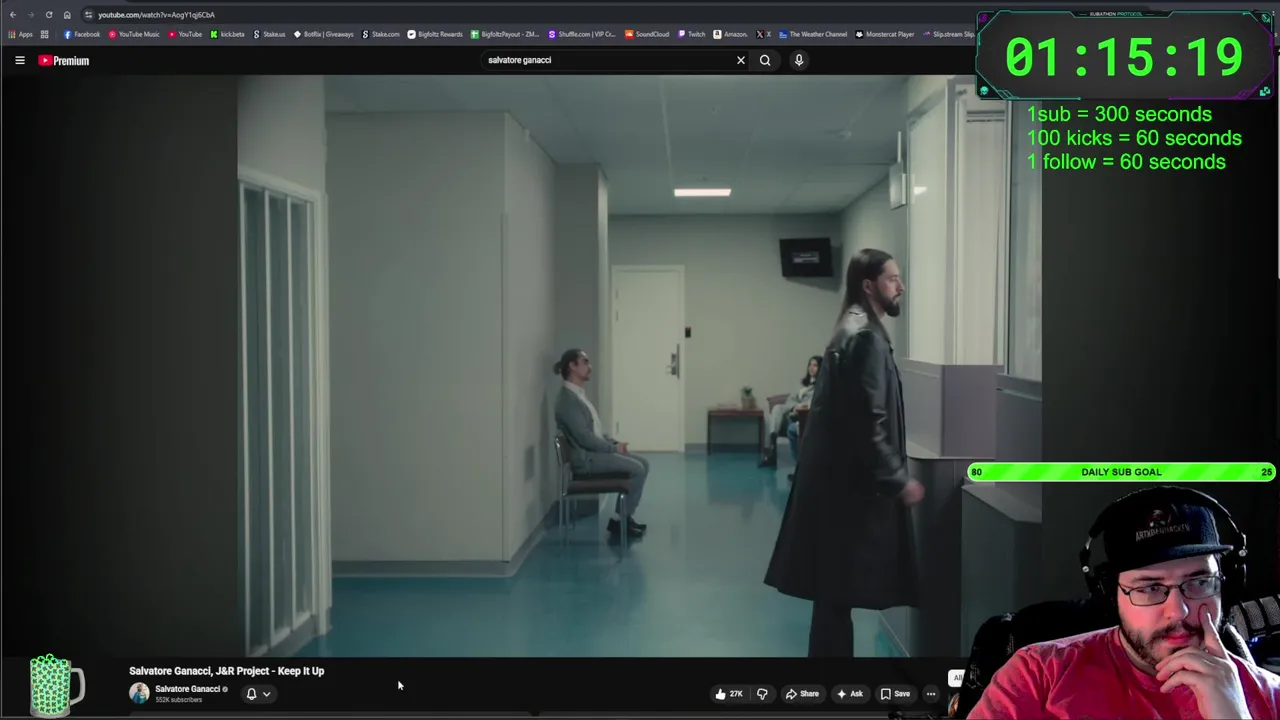Click the Daily Sub Goal progress bar
1280x720 pixels.
tap(1121, 472)
